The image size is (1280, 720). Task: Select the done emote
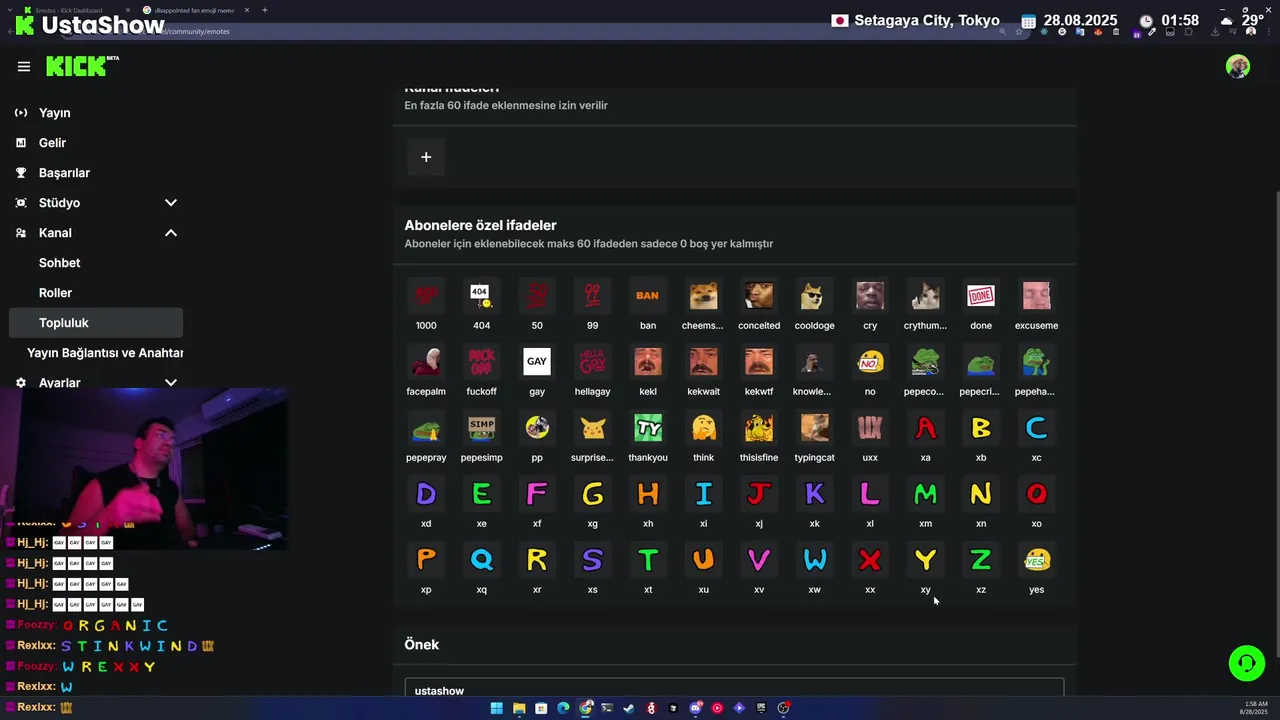(981, 296)
